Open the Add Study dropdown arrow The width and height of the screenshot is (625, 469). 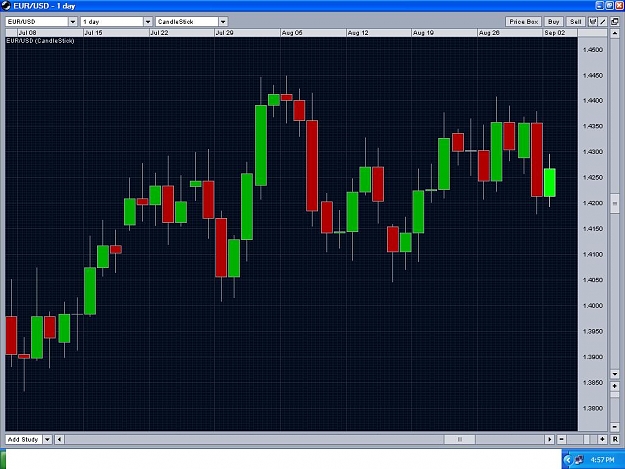(47, 440)
